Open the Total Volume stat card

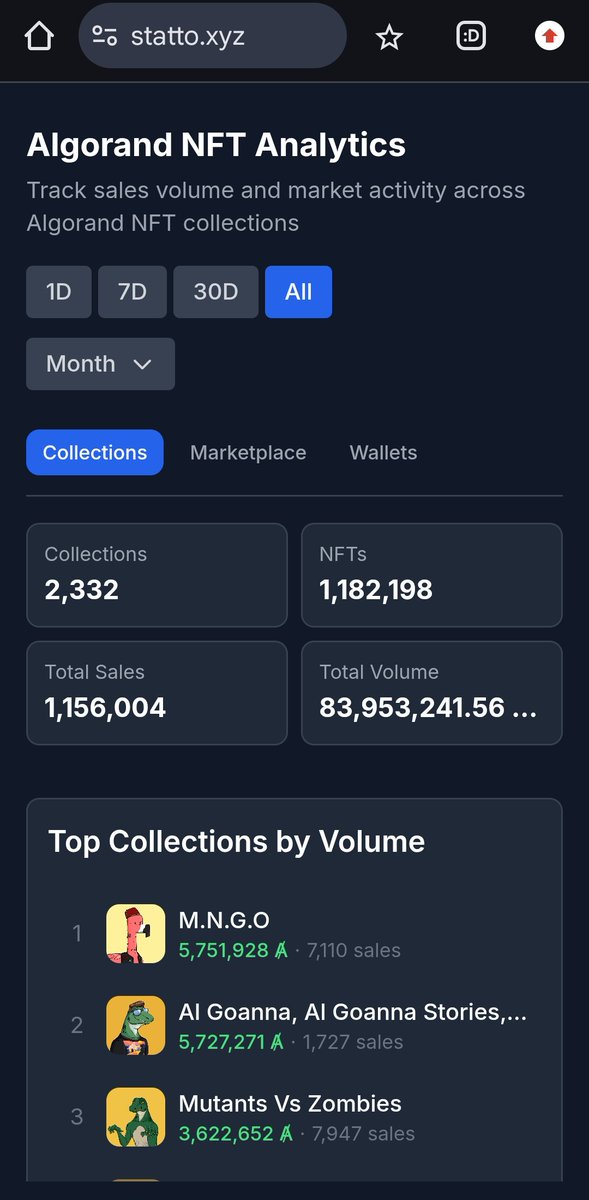point(432,693)
